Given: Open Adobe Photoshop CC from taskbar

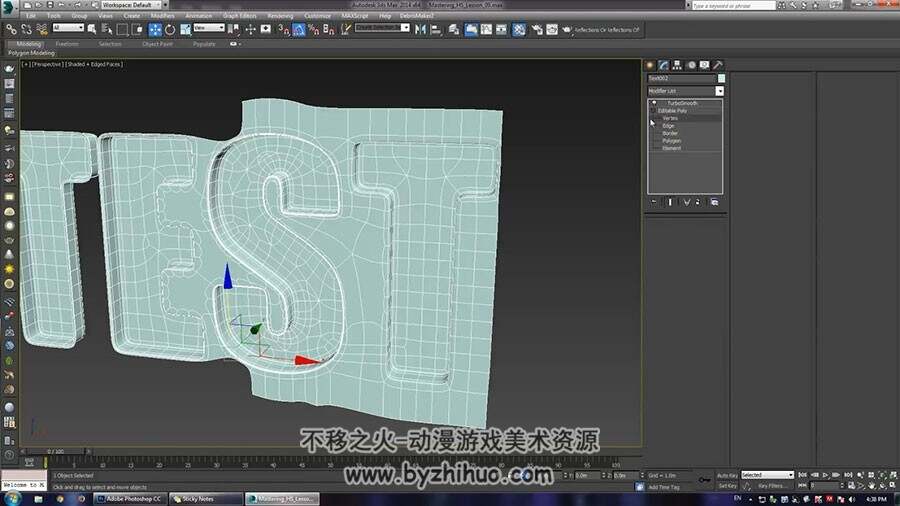Looking at the screenshot, I should (129, 499).
